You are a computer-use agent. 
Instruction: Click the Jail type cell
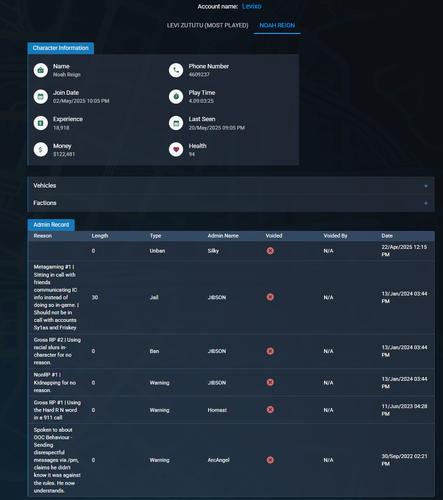click(x=154, y=297)
